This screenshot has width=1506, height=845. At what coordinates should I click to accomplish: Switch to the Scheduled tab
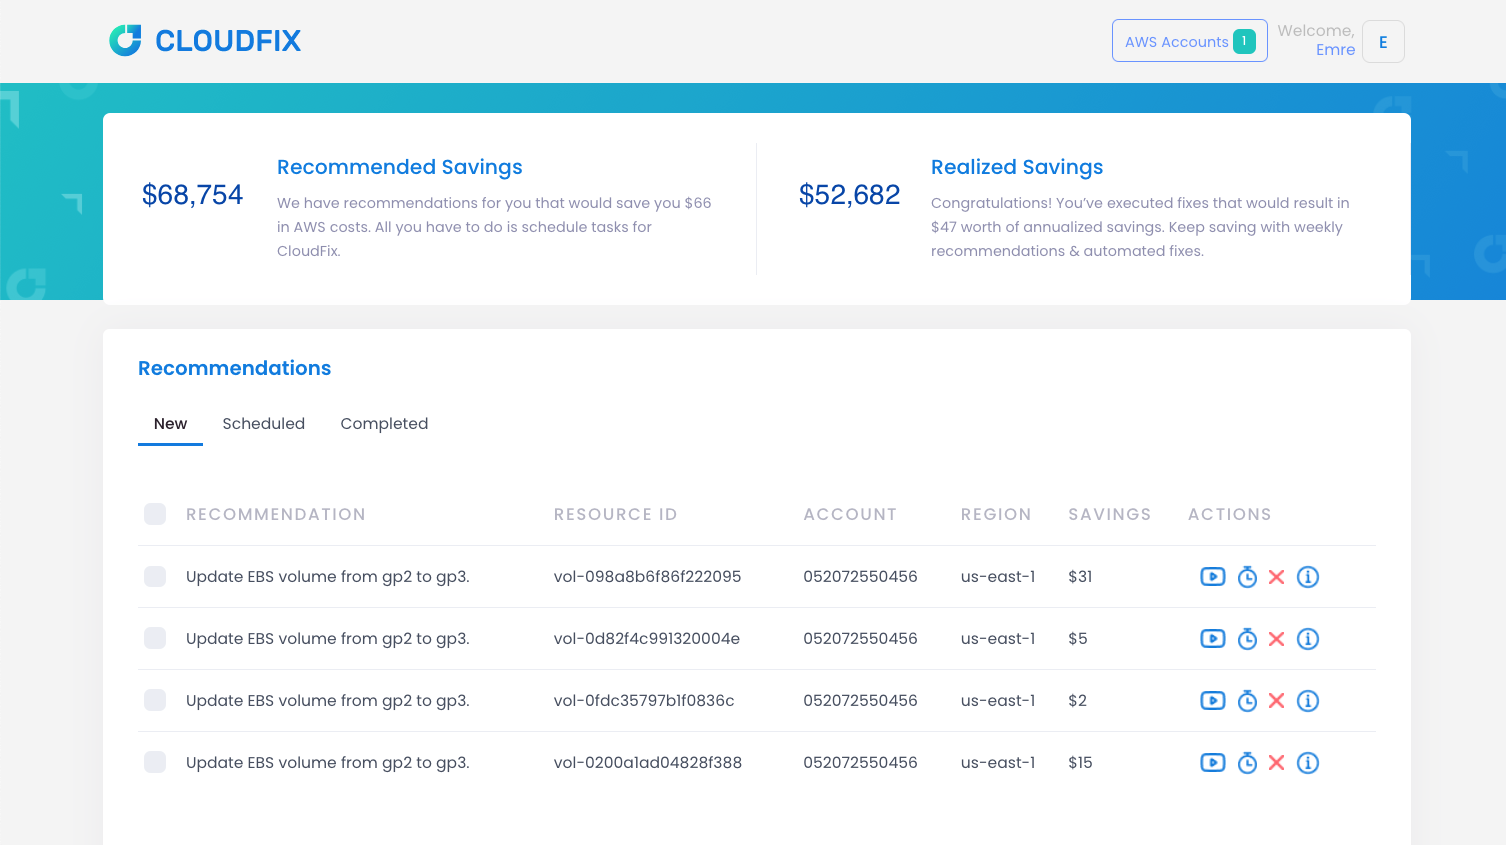coord(263,424)
